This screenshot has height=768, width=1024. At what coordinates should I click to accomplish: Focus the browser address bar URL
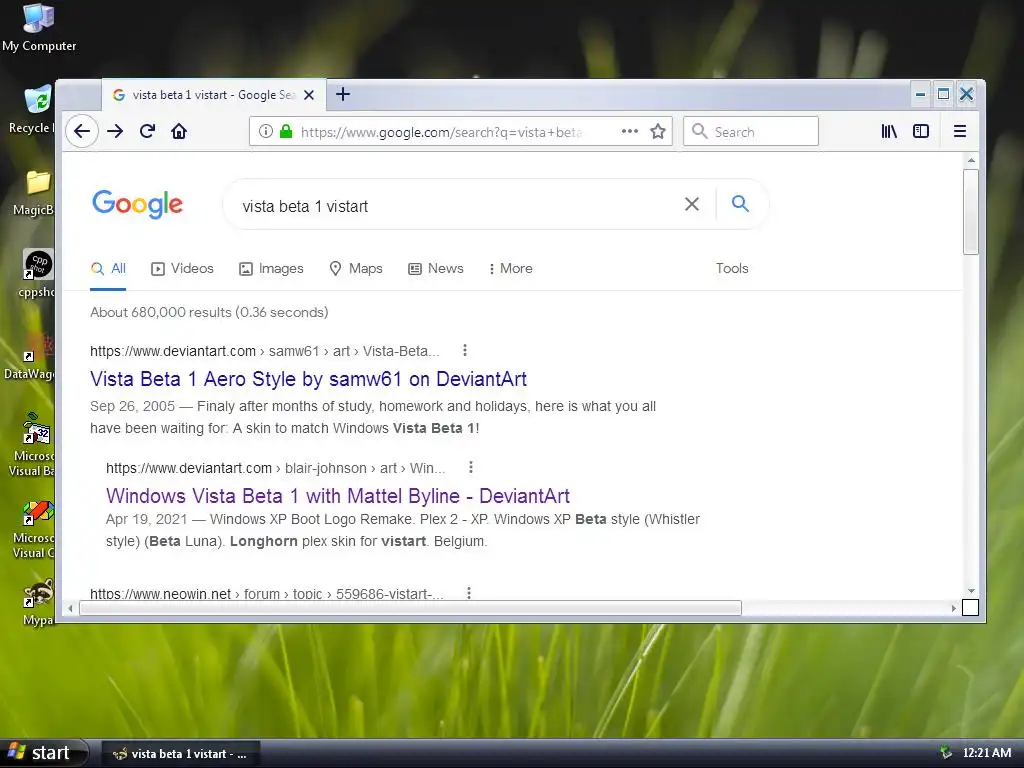(x=441, y=132)
